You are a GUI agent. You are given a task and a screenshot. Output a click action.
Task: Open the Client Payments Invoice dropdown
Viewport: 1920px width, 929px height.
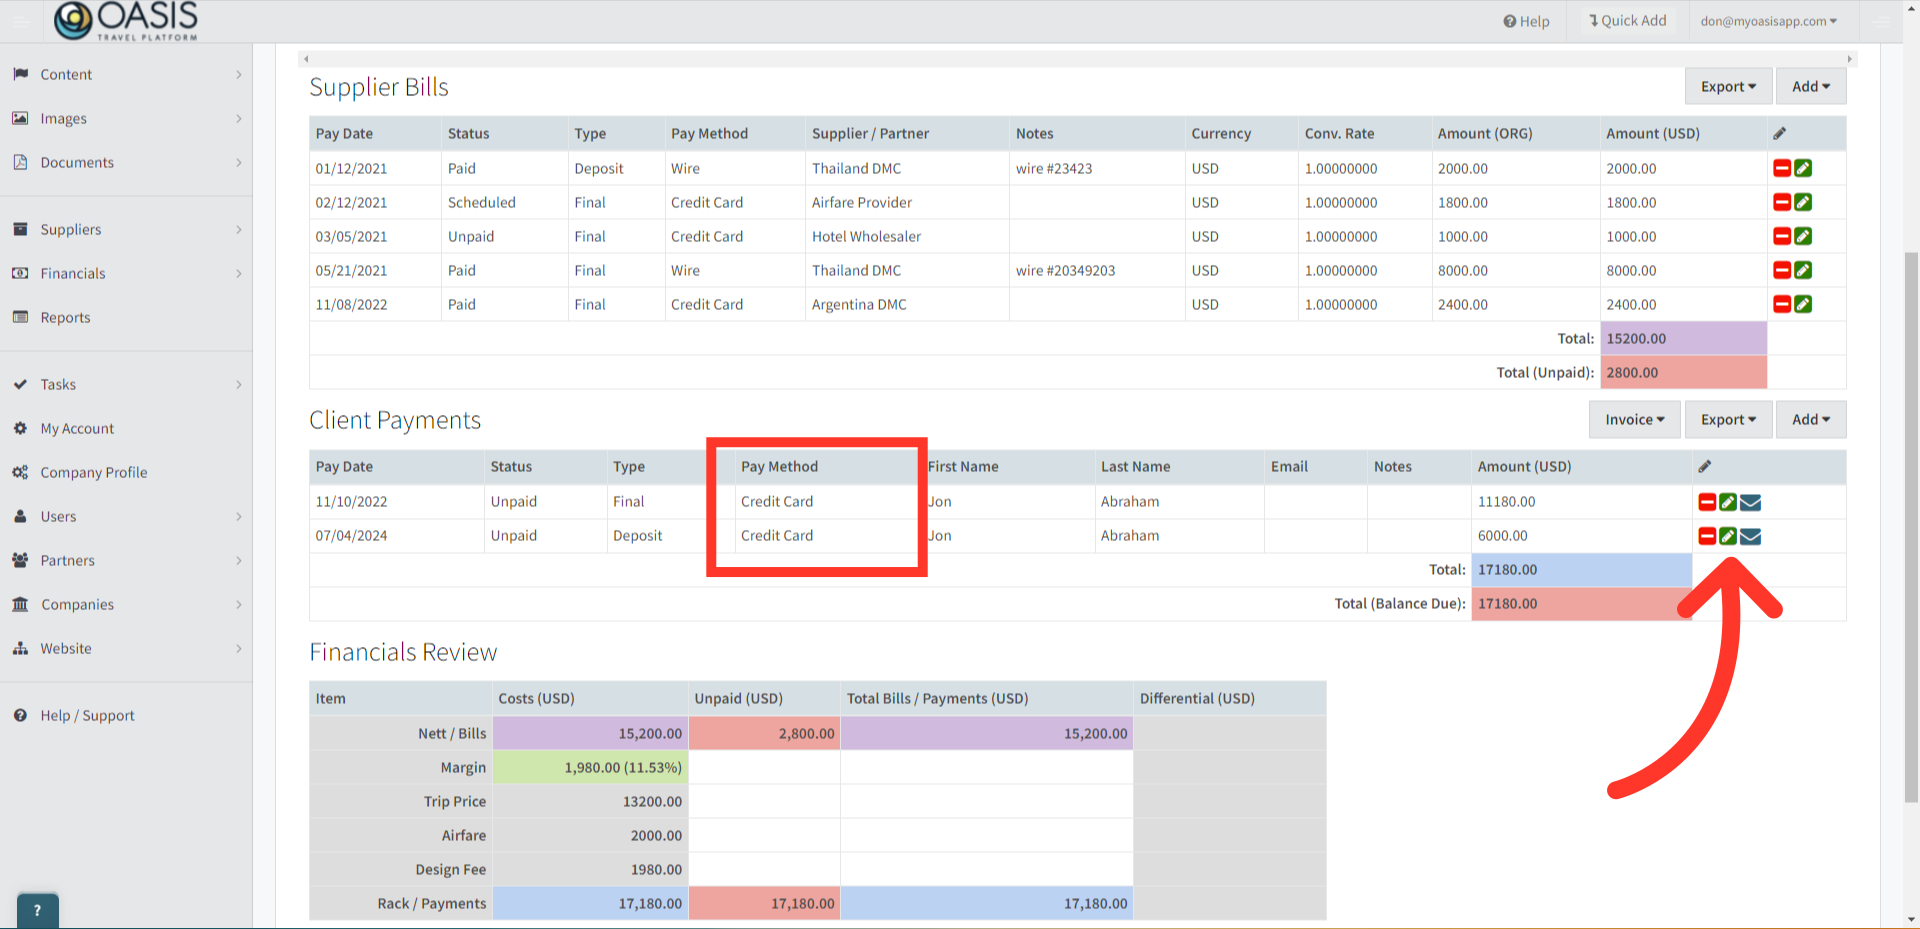1634,420
